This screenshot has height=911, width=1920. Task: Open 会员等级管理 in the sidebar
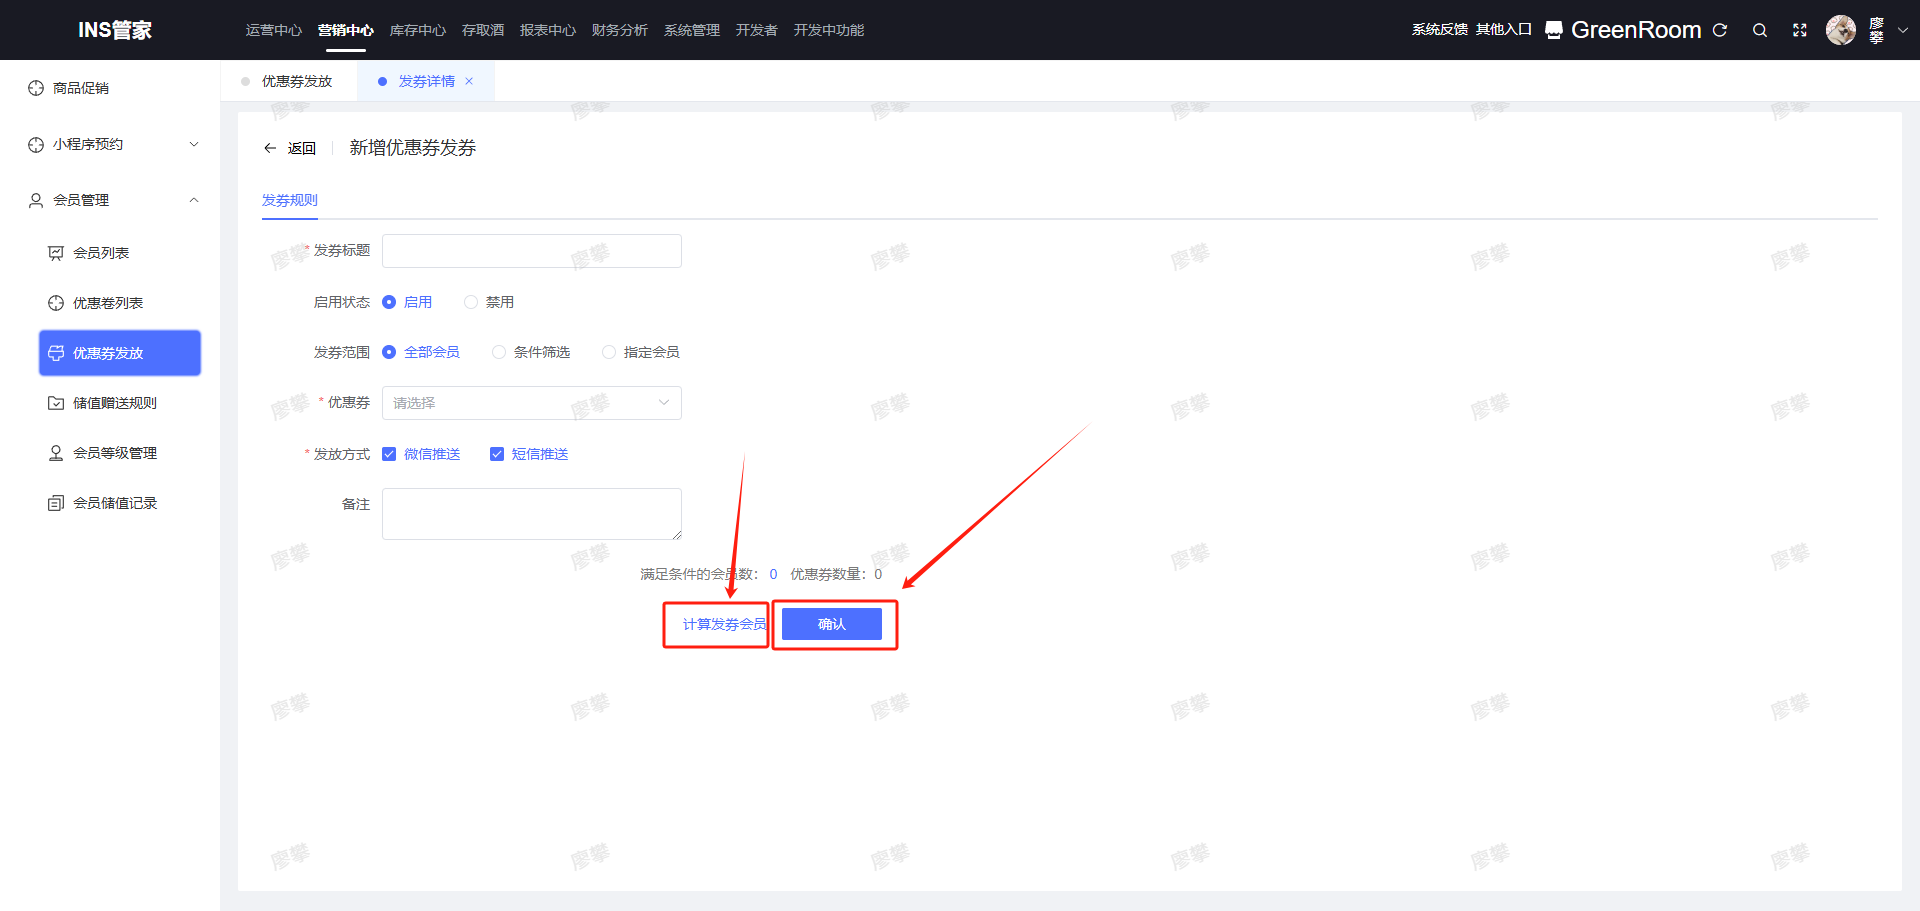click(114, 453)
